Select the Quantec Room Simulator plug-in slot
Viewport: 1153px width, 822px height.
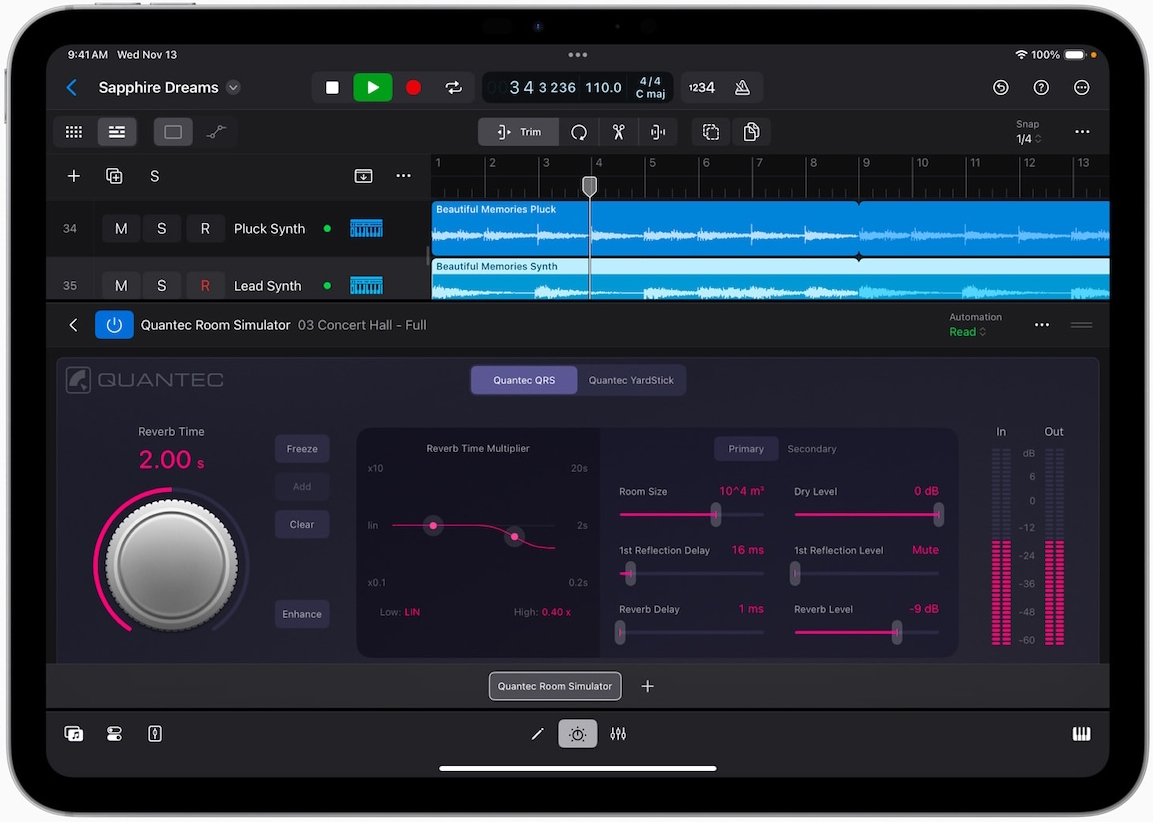pyautogui.click(x=555, y=686)
